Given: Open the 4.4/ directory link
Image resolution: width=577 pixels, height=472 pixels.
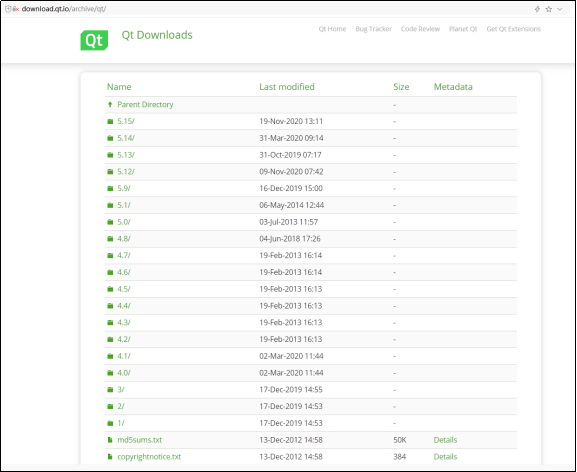Looking at the screenshot, I should tap(124, 306).
